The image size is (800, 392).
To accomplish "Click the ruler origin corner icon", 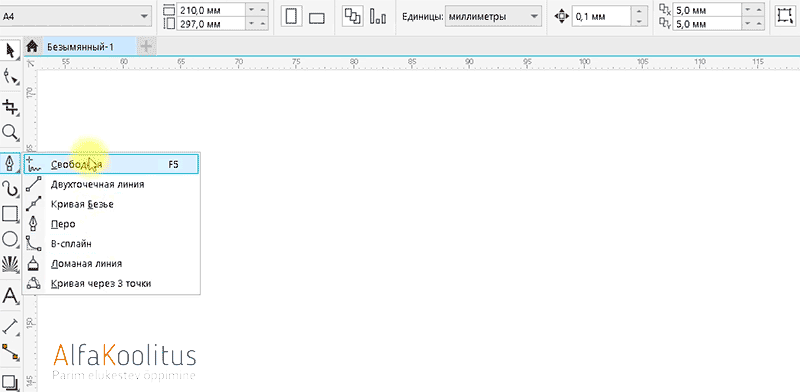I will tap(30, 63).
